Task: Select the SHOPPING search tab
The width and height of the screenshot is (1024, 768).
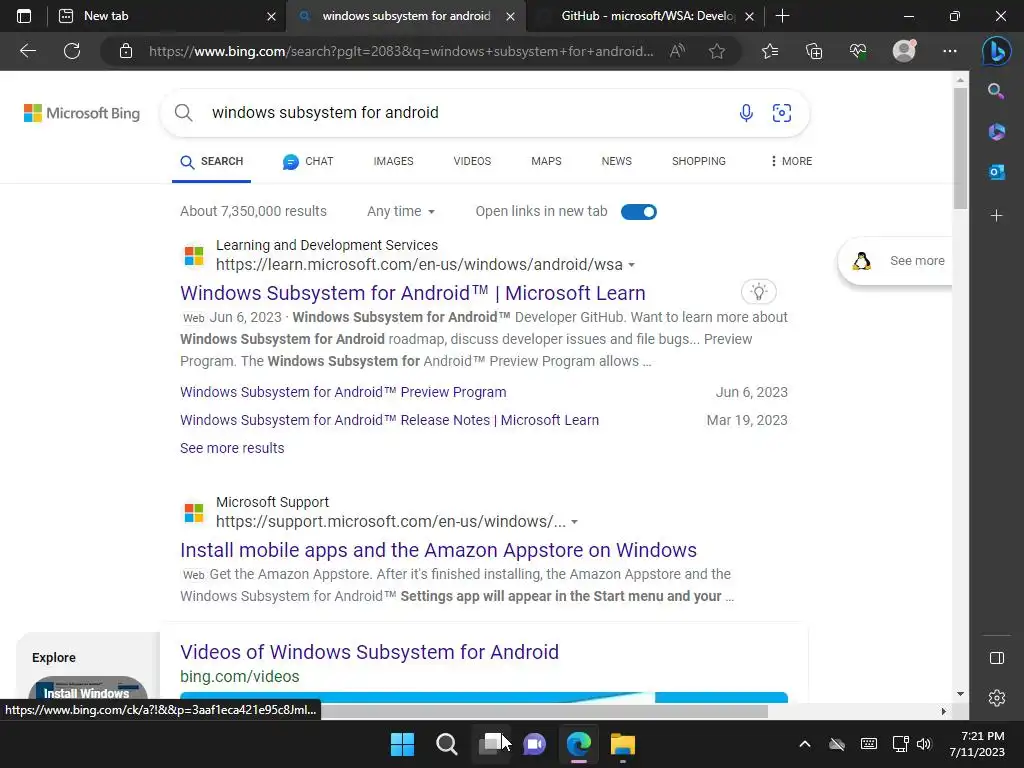Action: 699,161
